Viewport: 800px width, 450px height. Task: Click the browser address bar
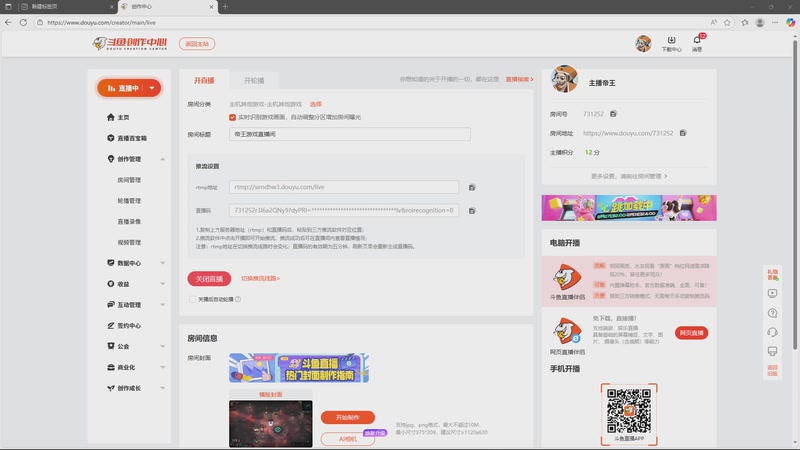point(375,22)
